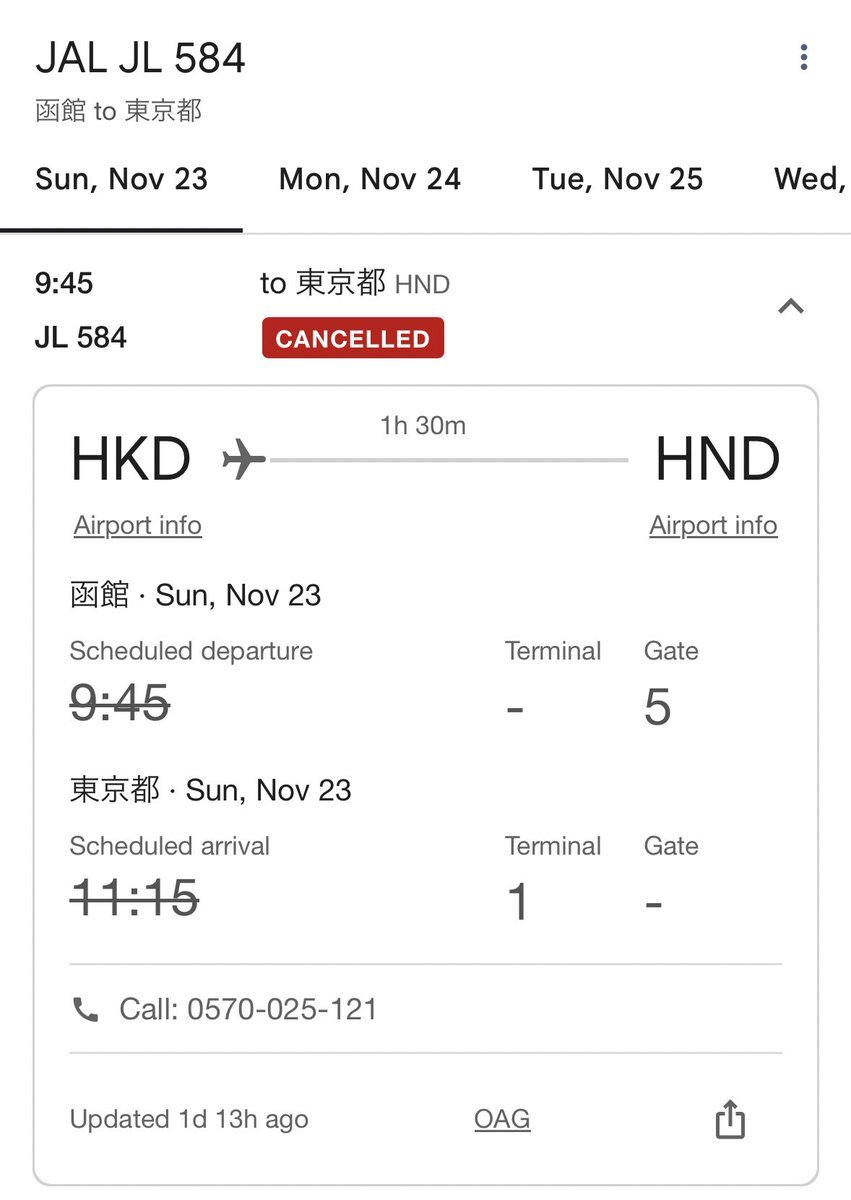
Task: Click the OAG source link
Action: (502, 1119)
